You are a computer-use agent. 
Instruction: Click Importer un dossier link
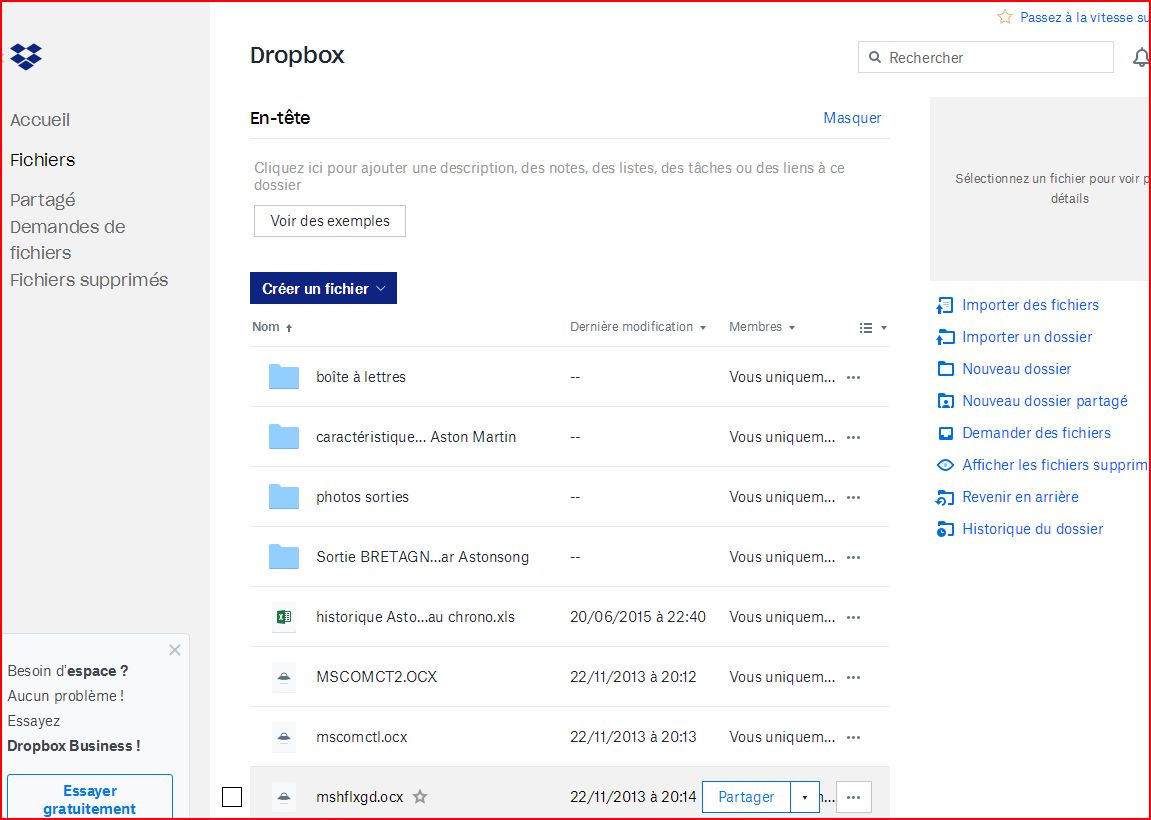click(1027, 337)
